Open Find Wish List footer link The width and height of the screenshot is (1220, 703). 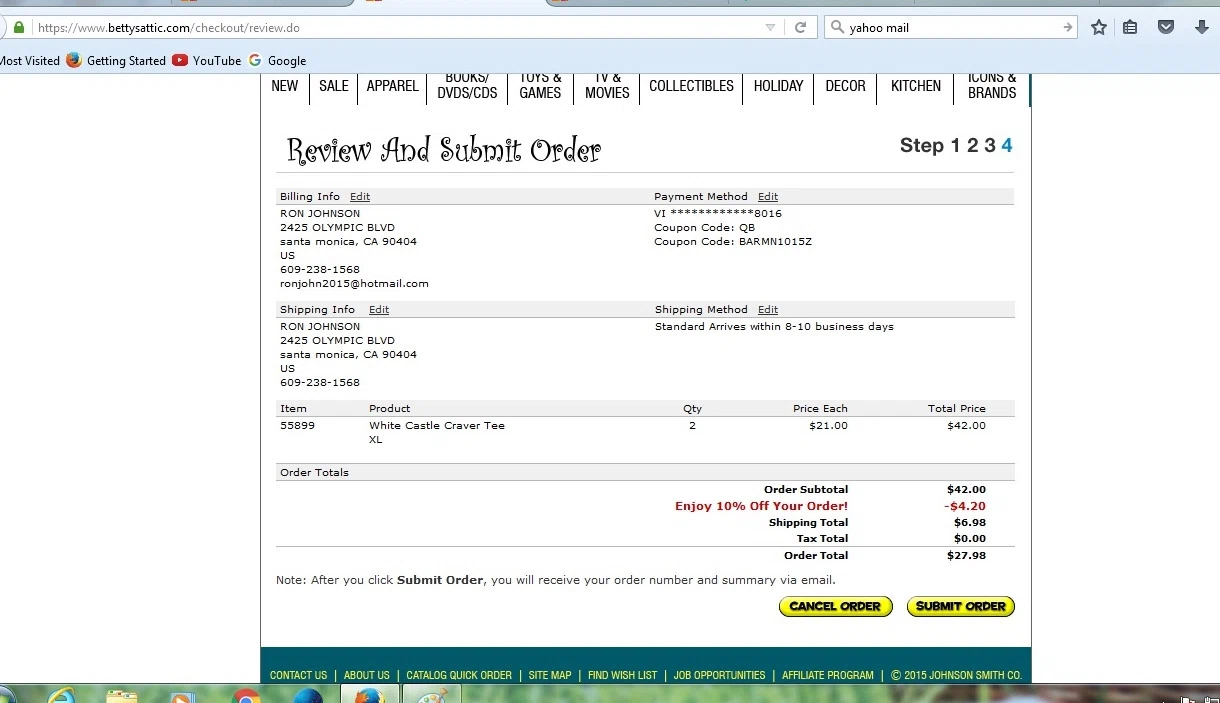pos(622,676)
